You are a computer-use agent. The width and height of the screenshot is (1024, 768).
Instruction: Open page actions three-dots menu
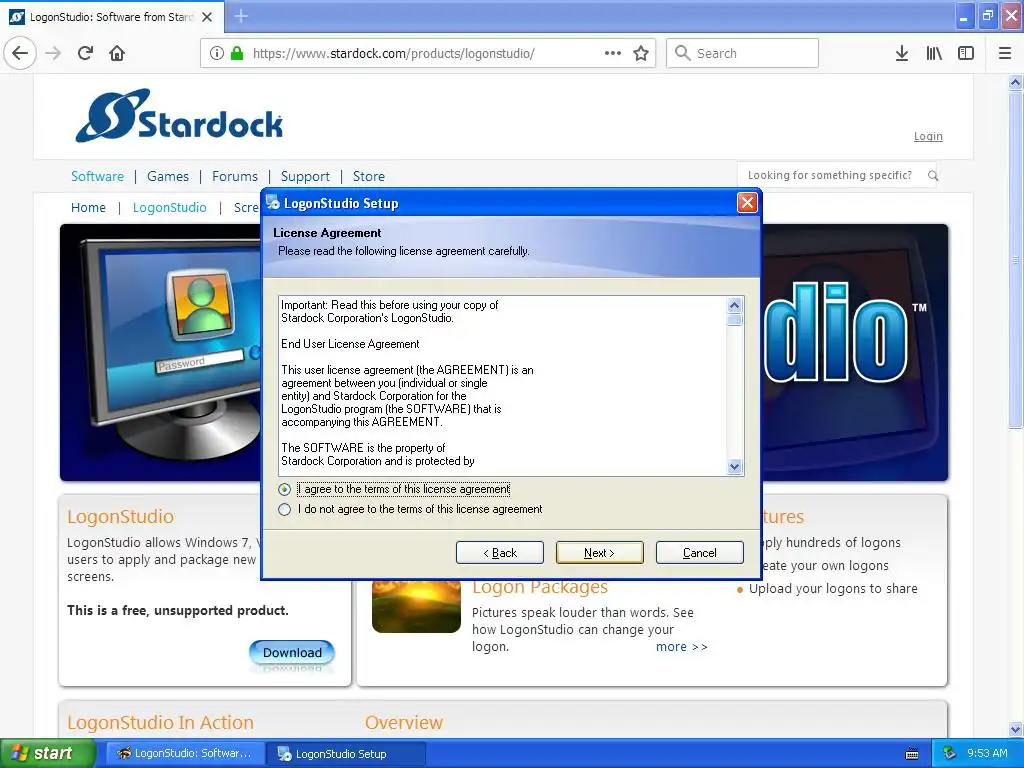point(613,53)
